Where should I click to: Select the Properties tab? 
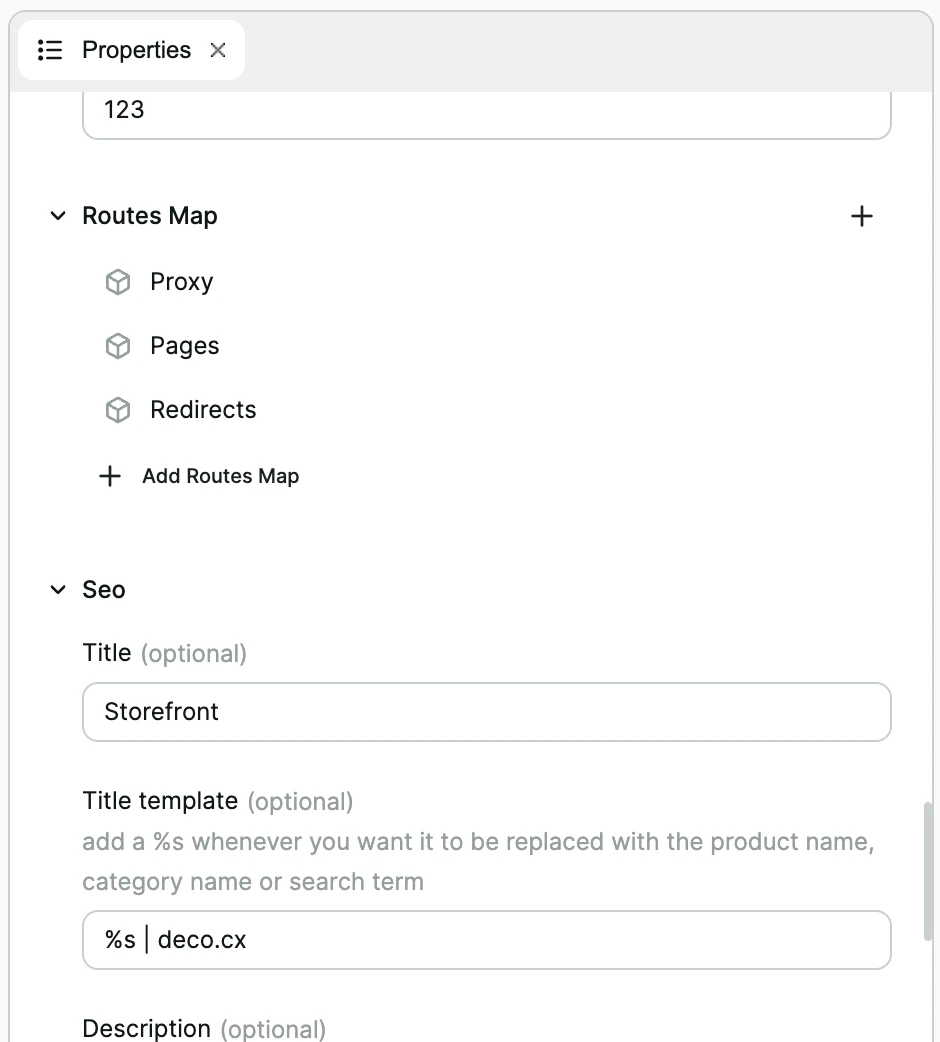pyautogui.click(x=136, y=49)
